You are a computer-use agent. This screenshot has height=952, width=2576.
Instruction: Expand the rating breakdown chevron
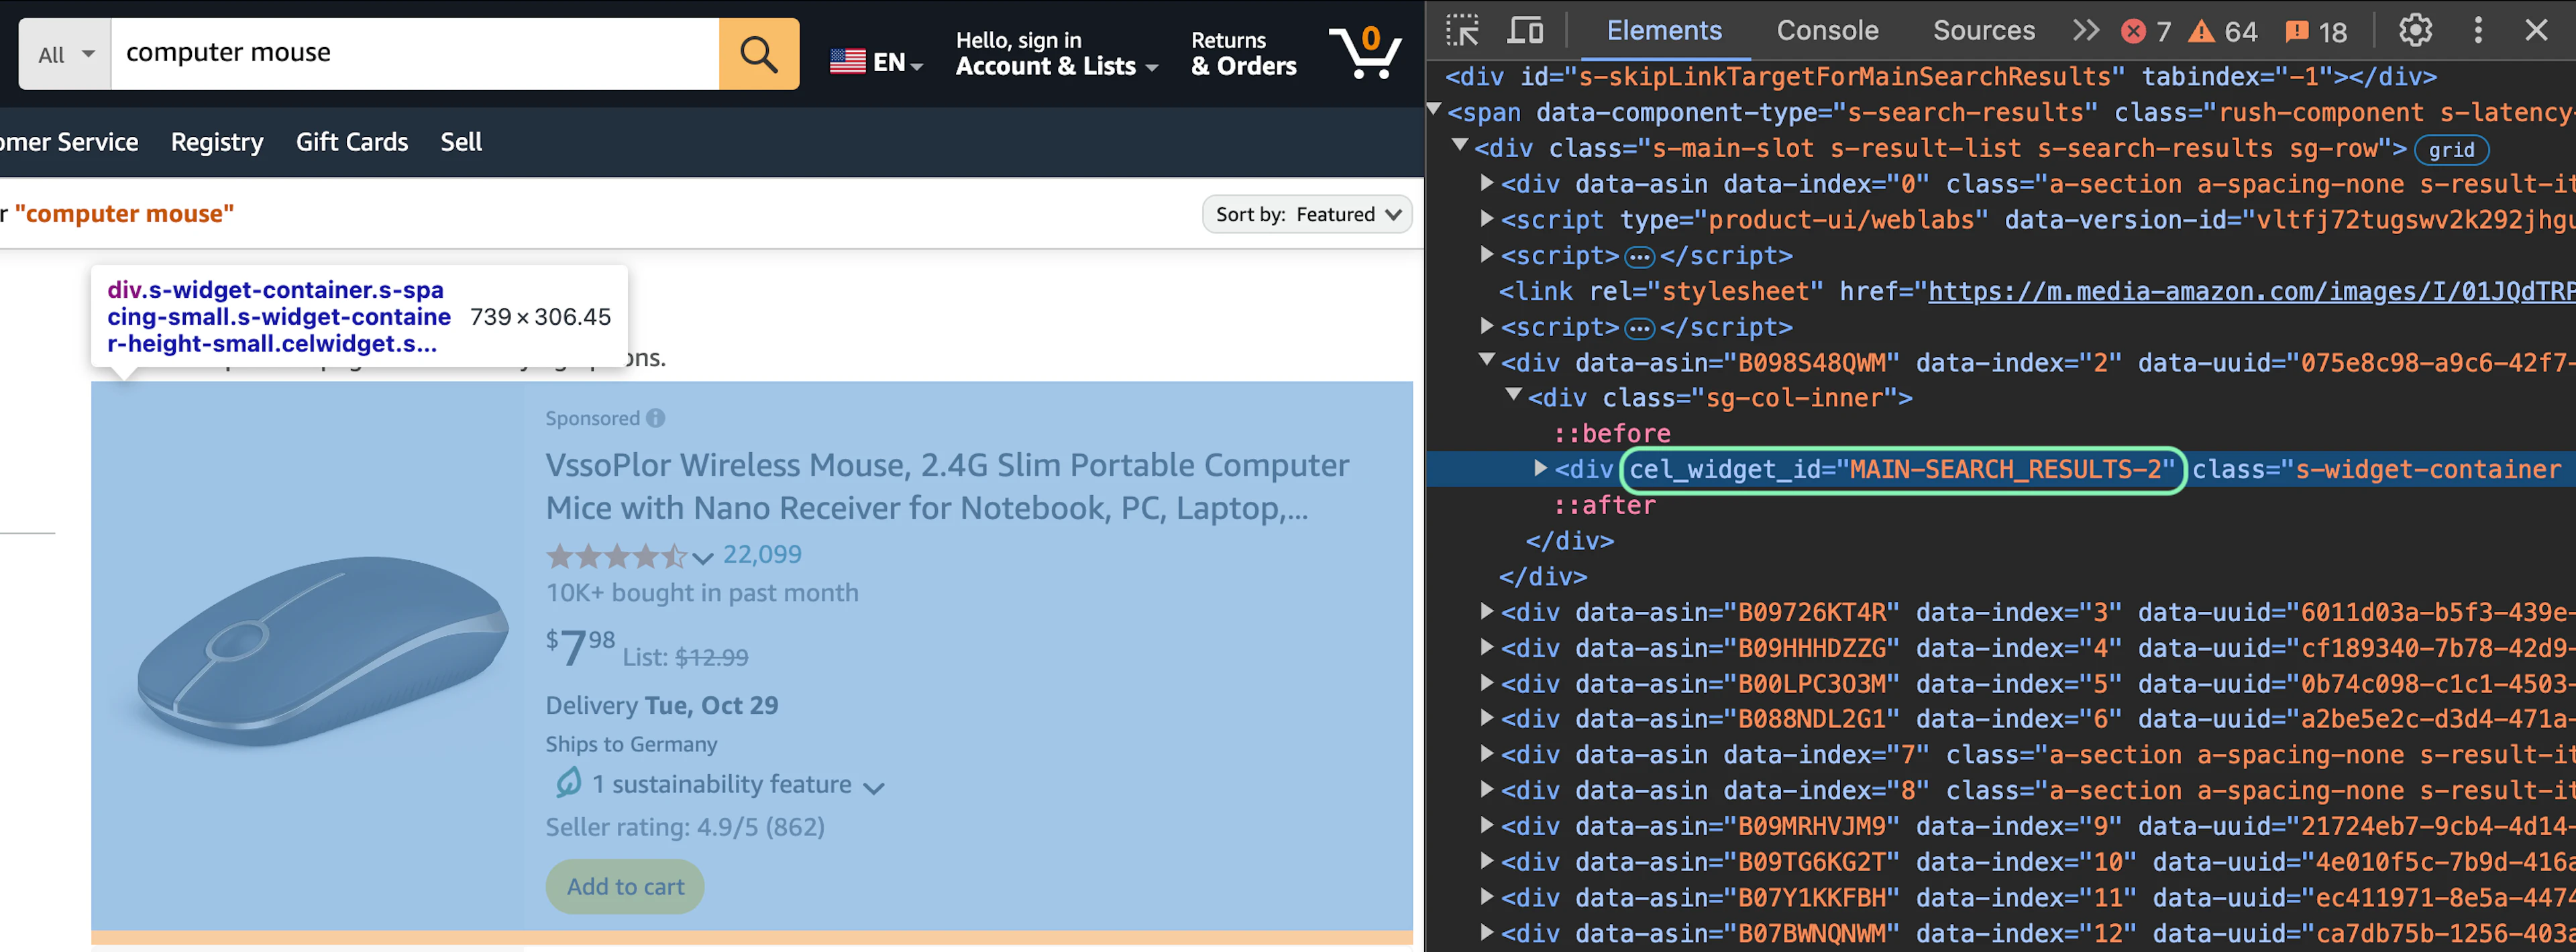coord(702,557)
